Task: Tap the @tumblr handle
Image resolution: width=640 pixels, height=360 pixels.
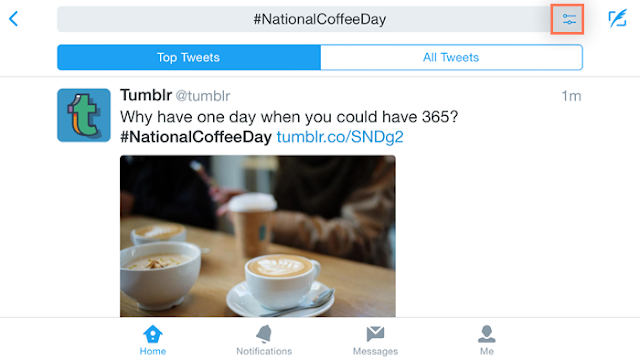Action: (203, 96)
